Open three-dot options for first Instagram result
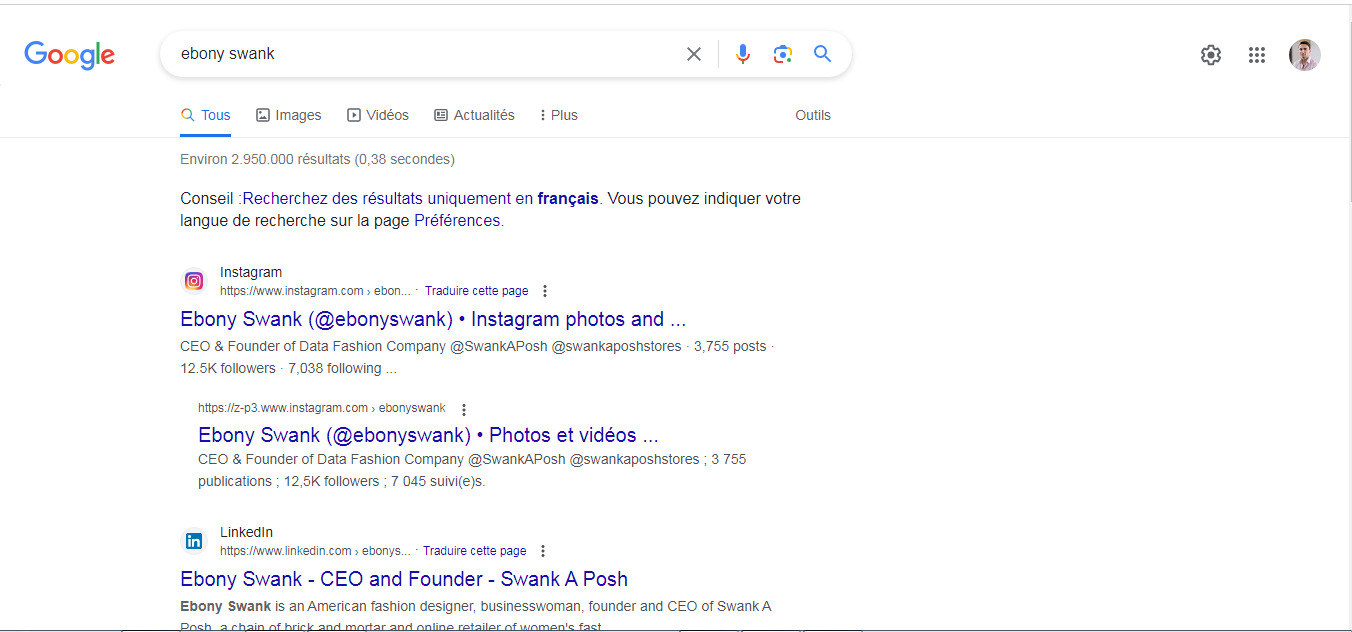 click(x=545, y=291)
